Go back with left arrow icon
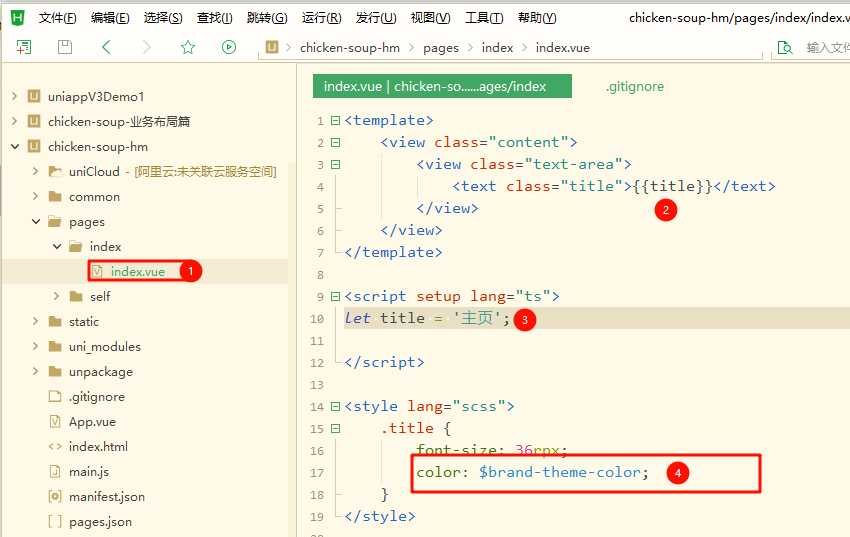This screenshot has height=537, width=850. click(x=106, y=47)
